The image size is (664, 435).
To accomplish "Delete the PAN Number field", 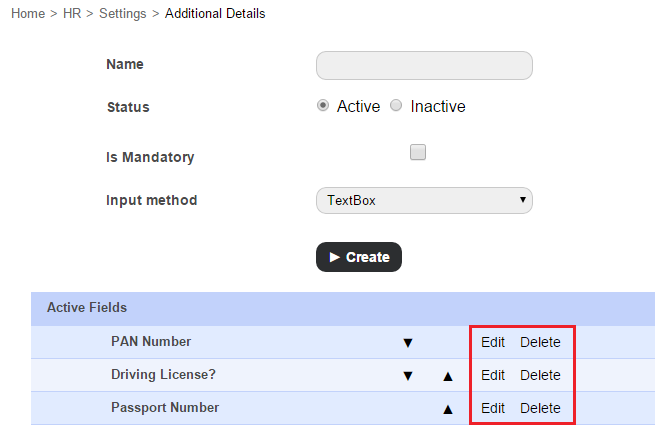I will (540, 342).
